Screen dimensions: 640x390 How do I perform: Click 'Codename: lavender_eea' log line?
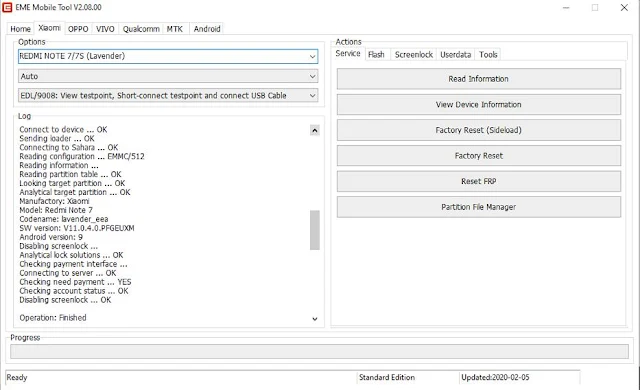[x=64, y=219]
